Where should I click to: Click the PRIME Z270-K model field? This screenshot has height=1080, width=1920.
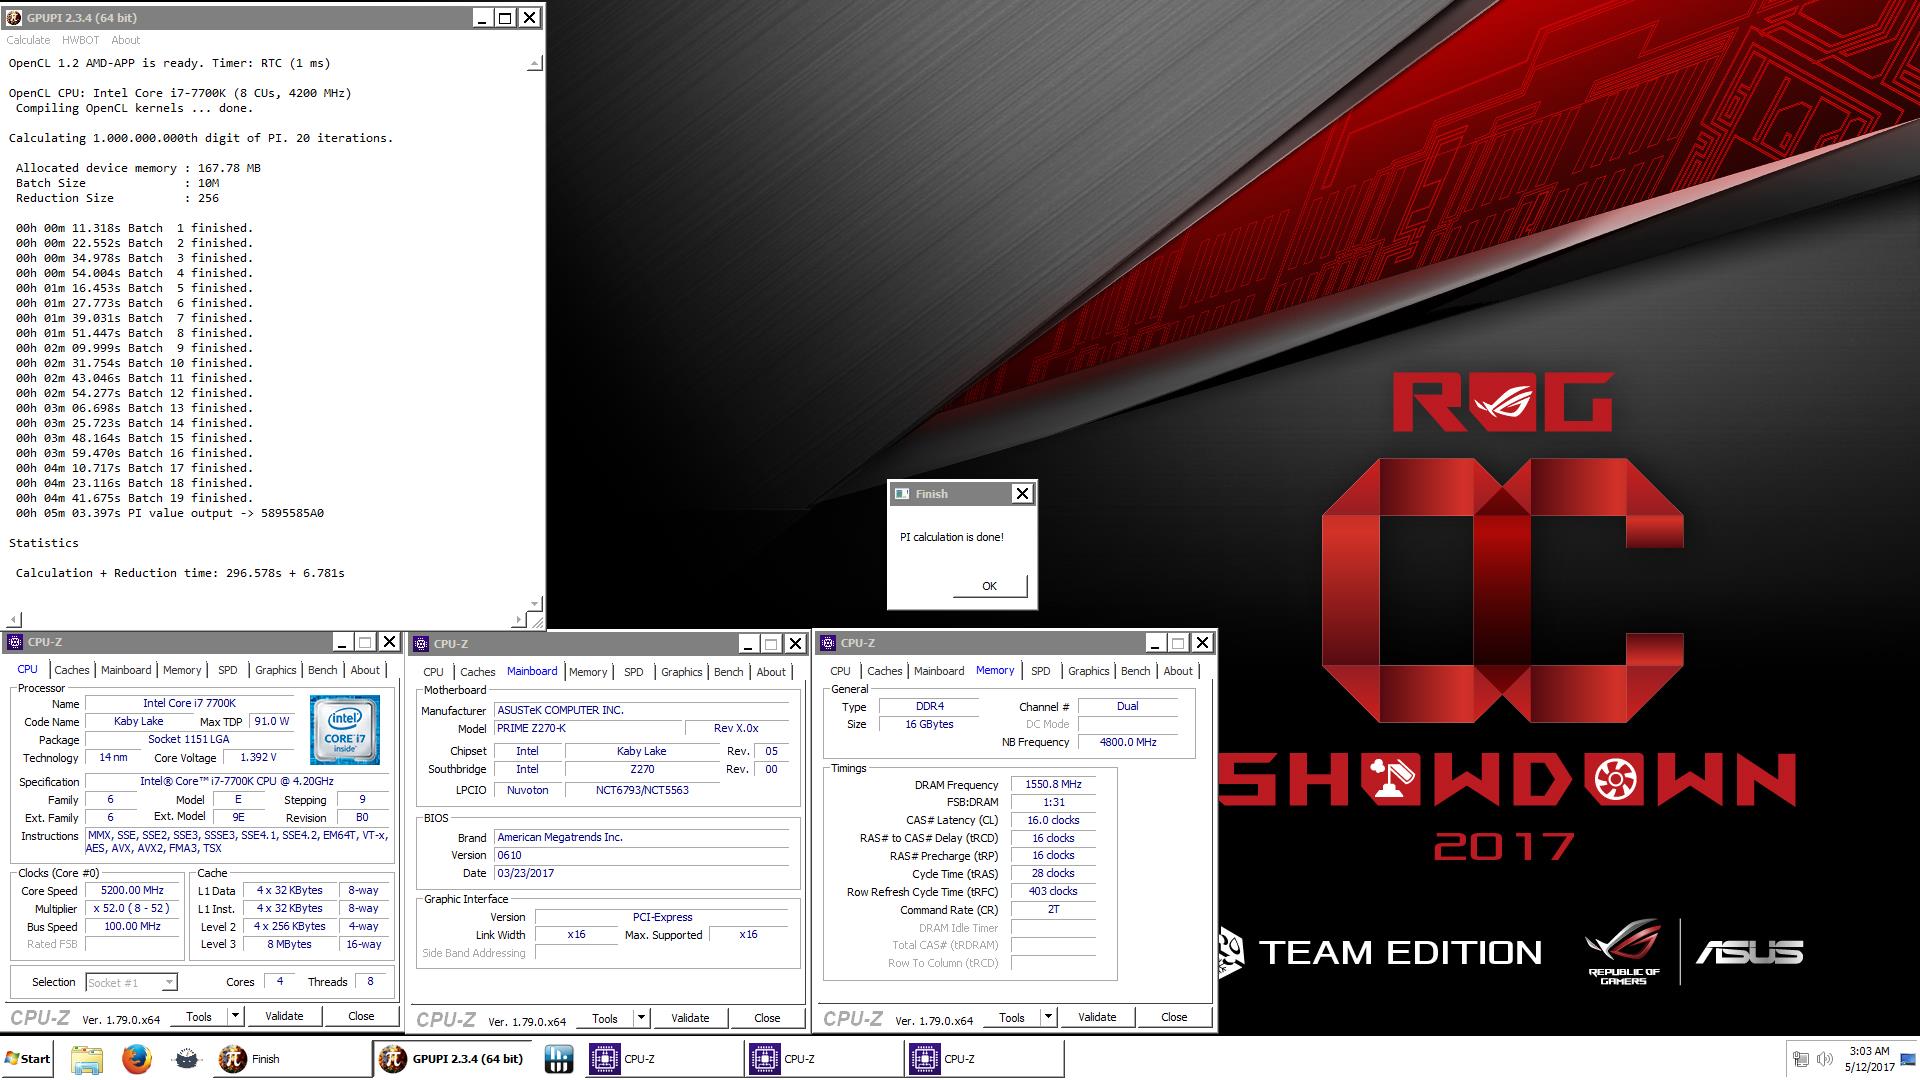click(x=588, y=728)
